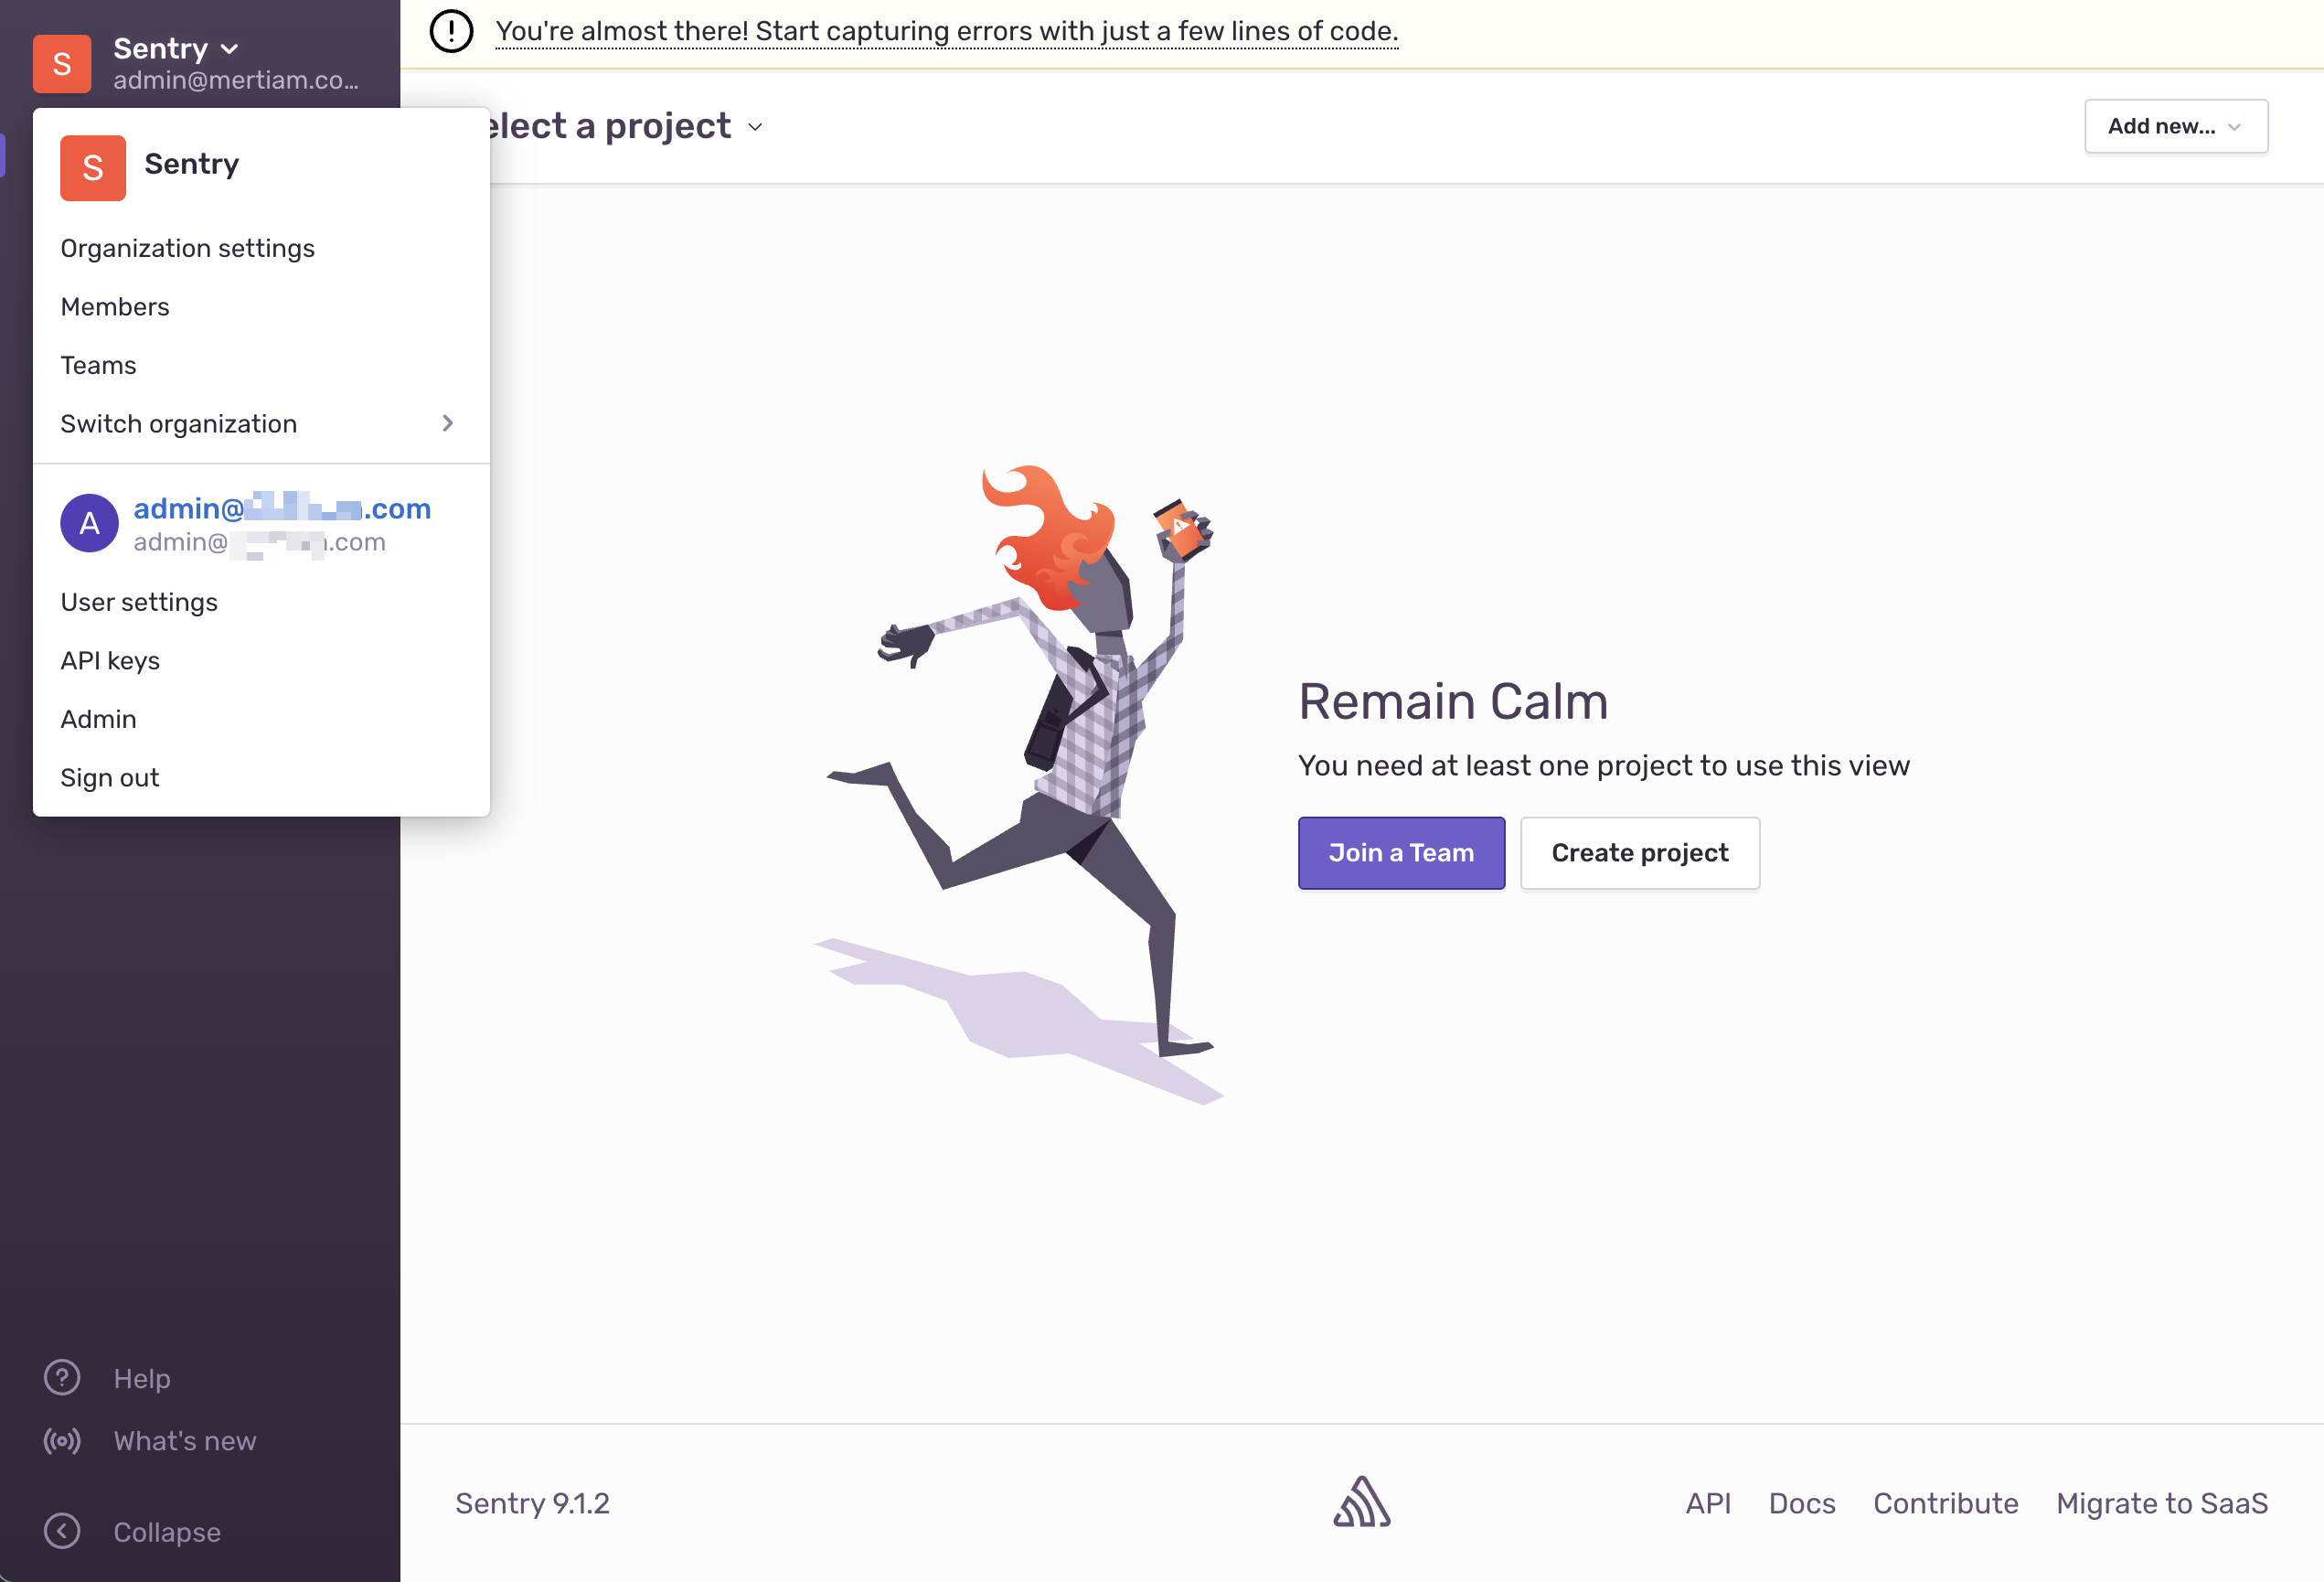Viewport: 2324px width, 1582px height.
Task: Click the What's new label in the sidebar
Action: pos(185,1441)
